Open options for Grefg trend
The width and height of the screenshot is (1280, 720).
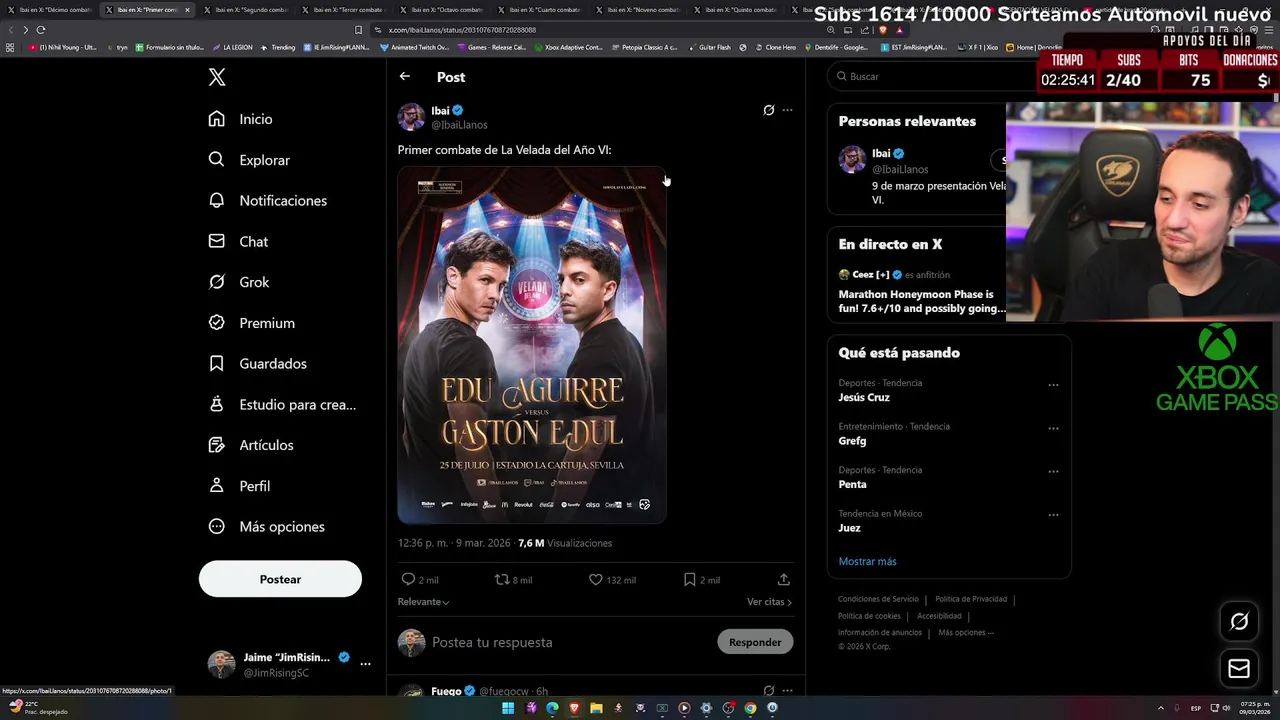pyautogui.click(x=1053, y=428)
